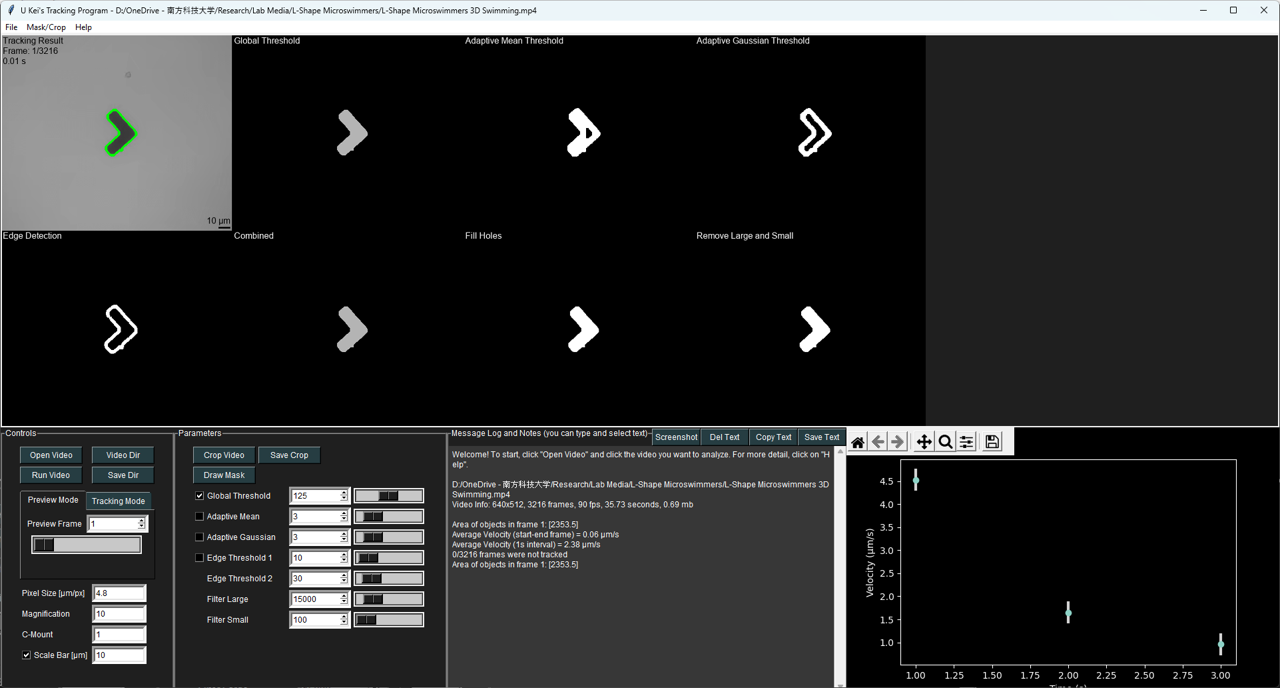The height and width of the screenshot is (688, 1280).
Task: Reset plot view with Home icon
Action: point(858,442)
